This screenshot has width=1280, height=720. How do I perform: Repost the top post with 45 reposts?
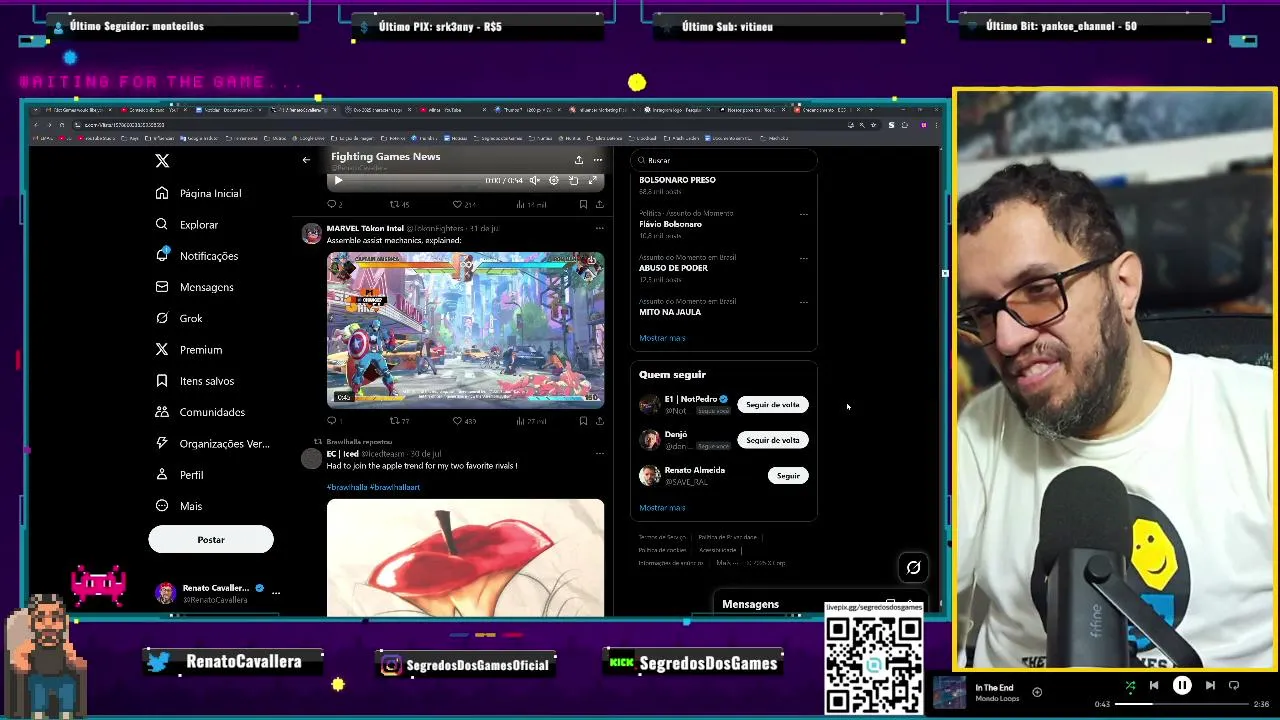tap(399, 204)
